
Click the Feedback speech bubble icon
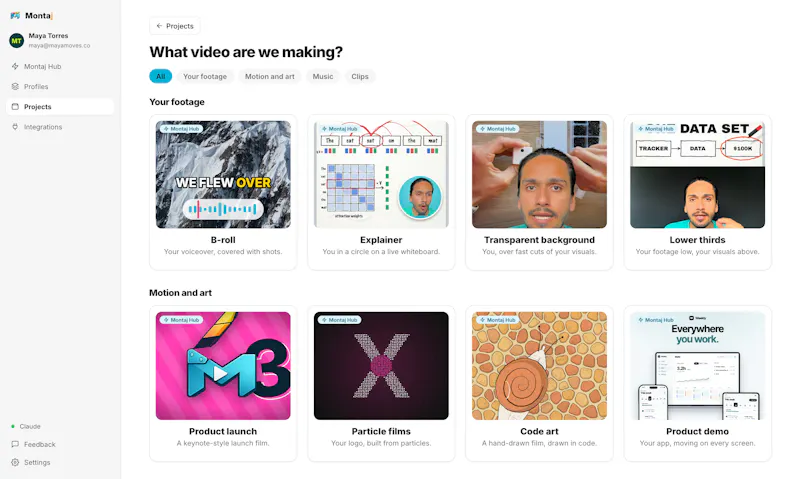[x=15, y=444]
